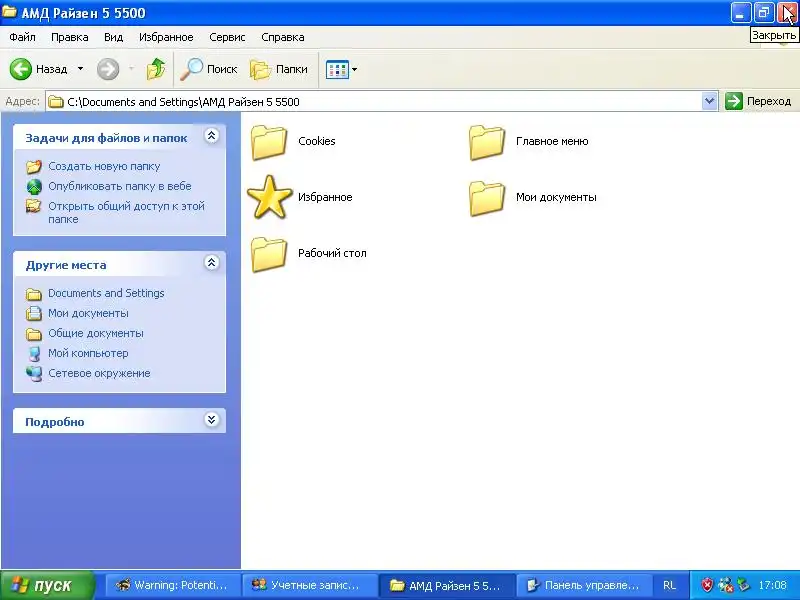
Task: Switch to Warning: Potenti... taskbar window
Action: [172, 585]
